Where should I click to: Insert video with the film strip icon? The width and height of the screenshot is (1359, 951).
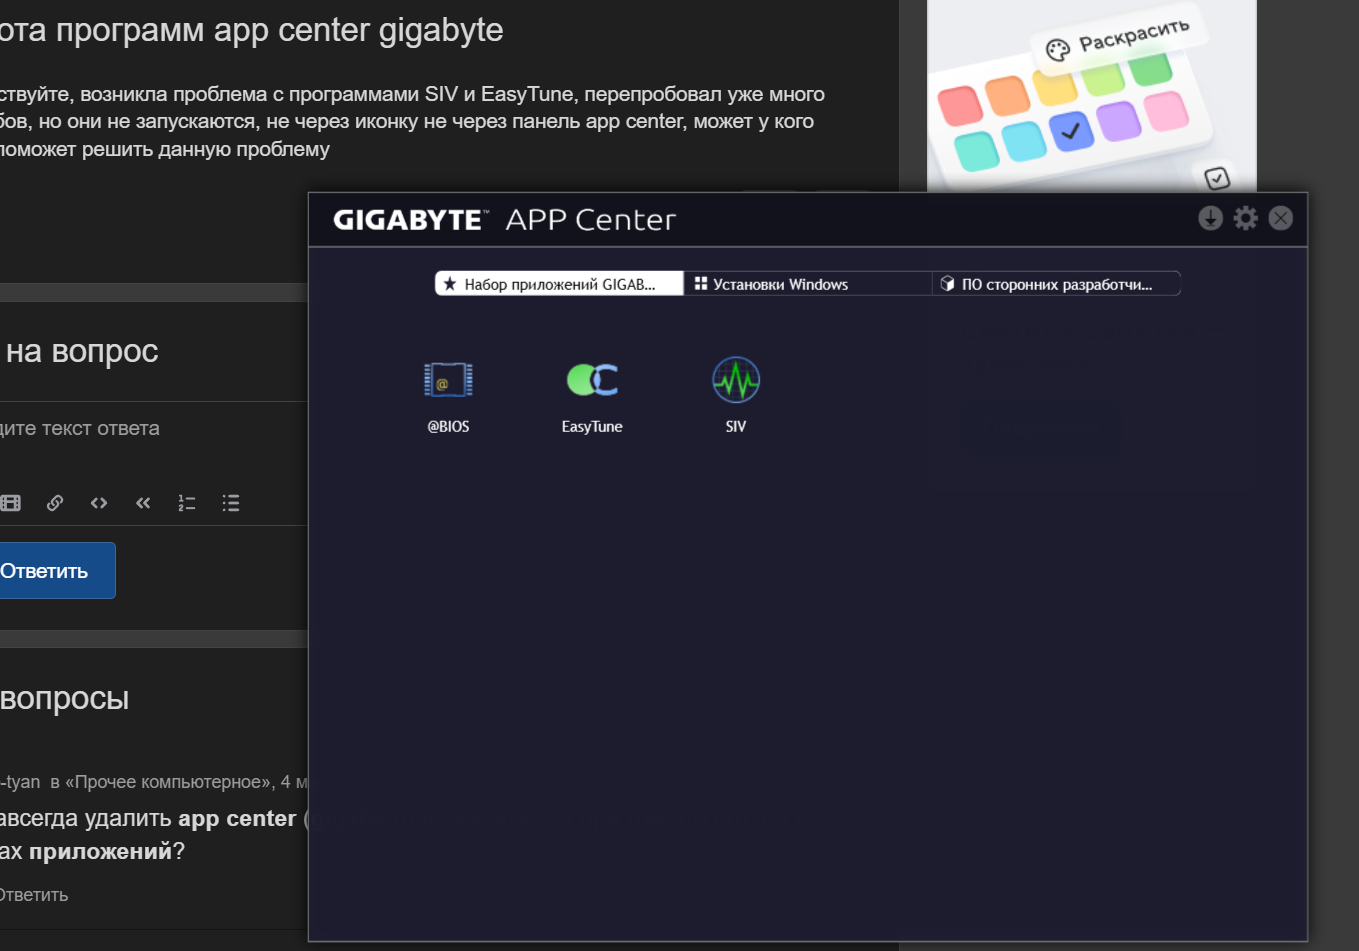tap(11, 503)
